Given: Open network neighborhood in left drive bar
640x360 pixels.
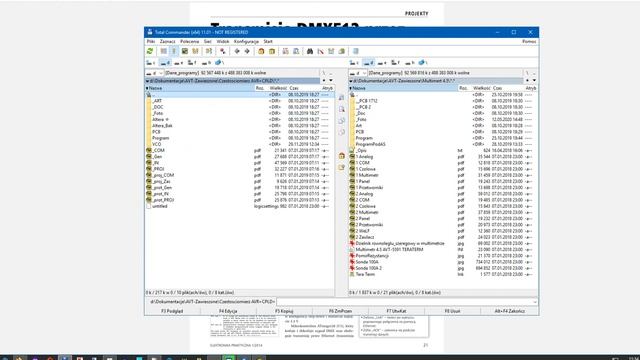Looking at the screenshot, I should 219,63.
